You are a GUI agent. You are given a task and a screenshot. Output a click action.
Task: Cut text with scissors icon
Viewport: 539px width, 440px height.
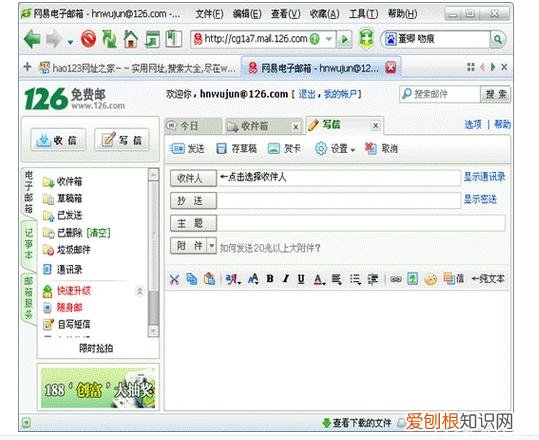coord(174,279)
